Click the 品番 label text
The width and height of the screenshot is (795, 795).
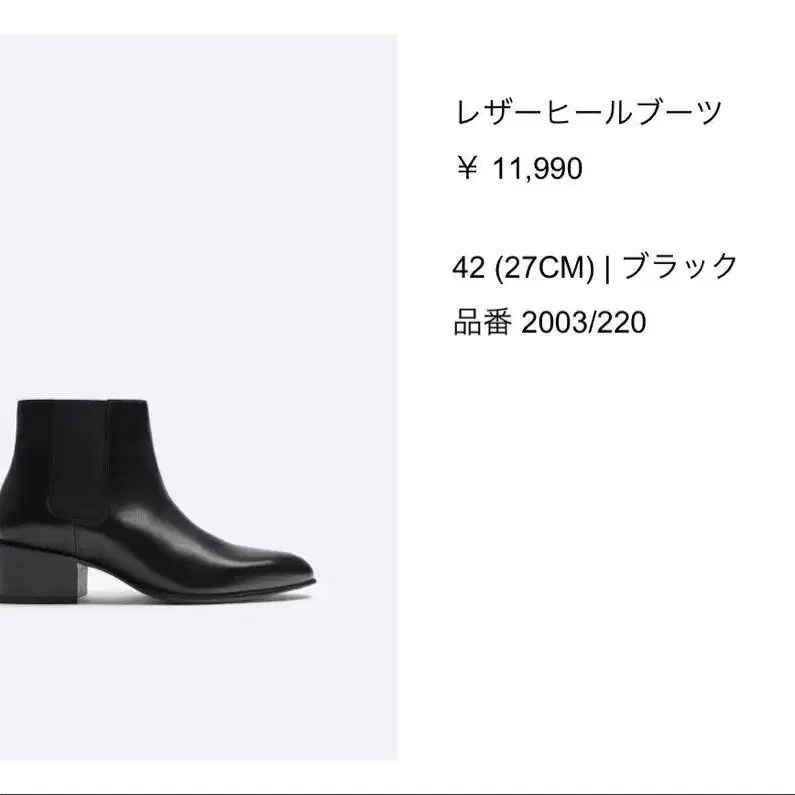tap(482, 323)
